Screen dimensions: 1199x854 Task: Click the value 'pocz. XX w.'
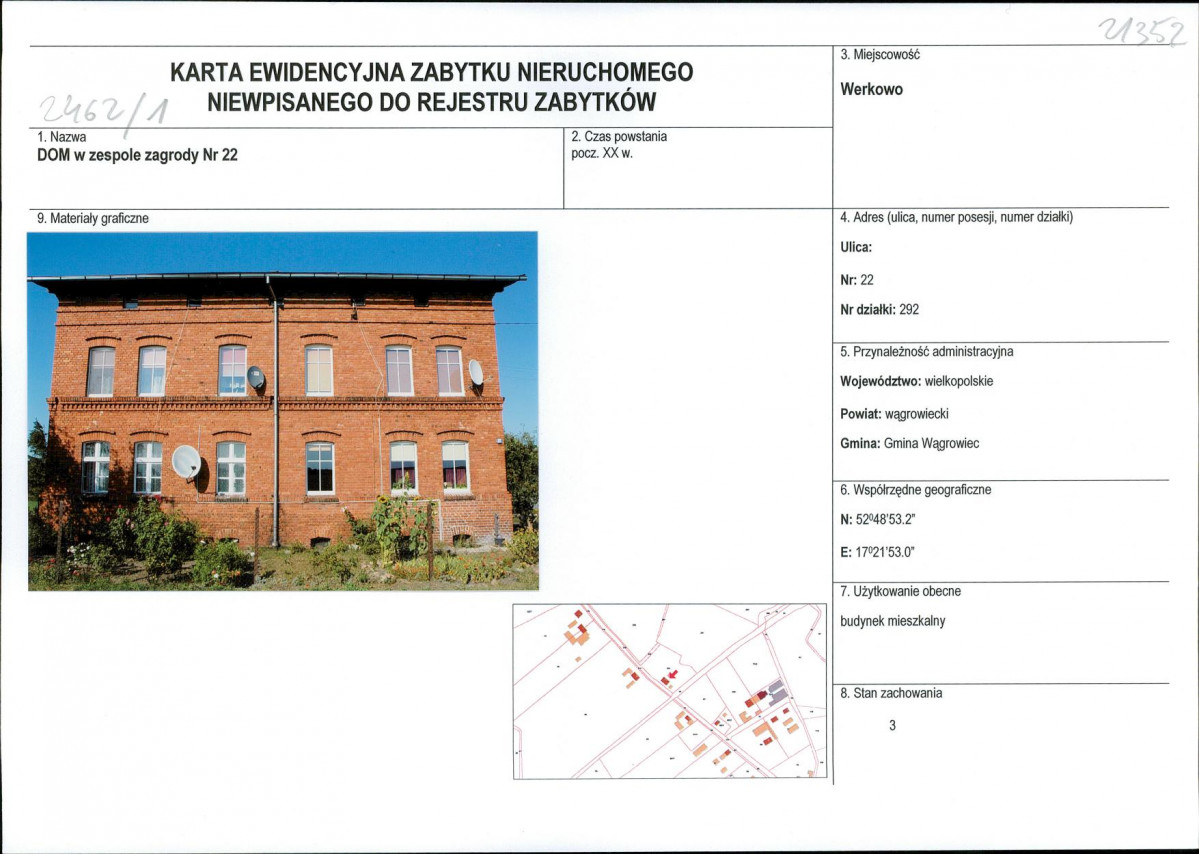click(x=602, y=153)
